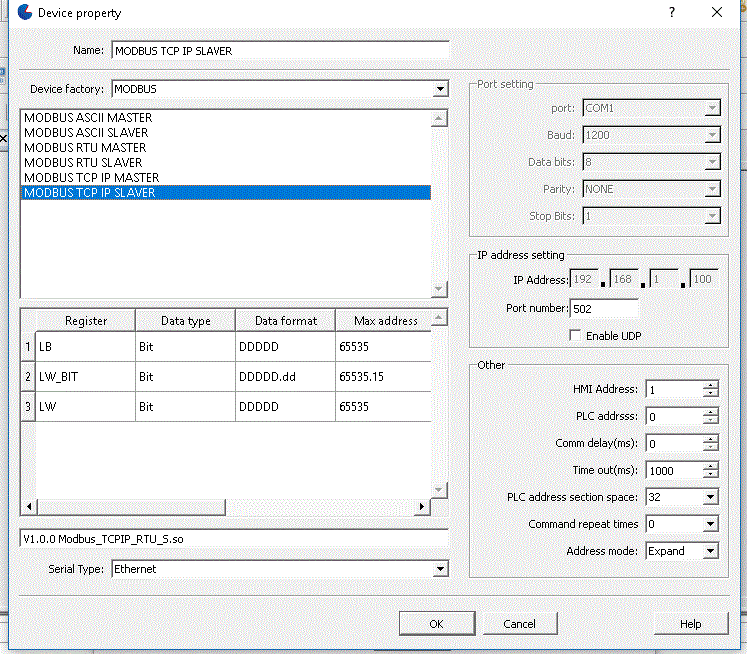The width and height of the screenshot is (747, 654).
Task: Click register table horizontal scroll left arrow
Action: (29, 506)
